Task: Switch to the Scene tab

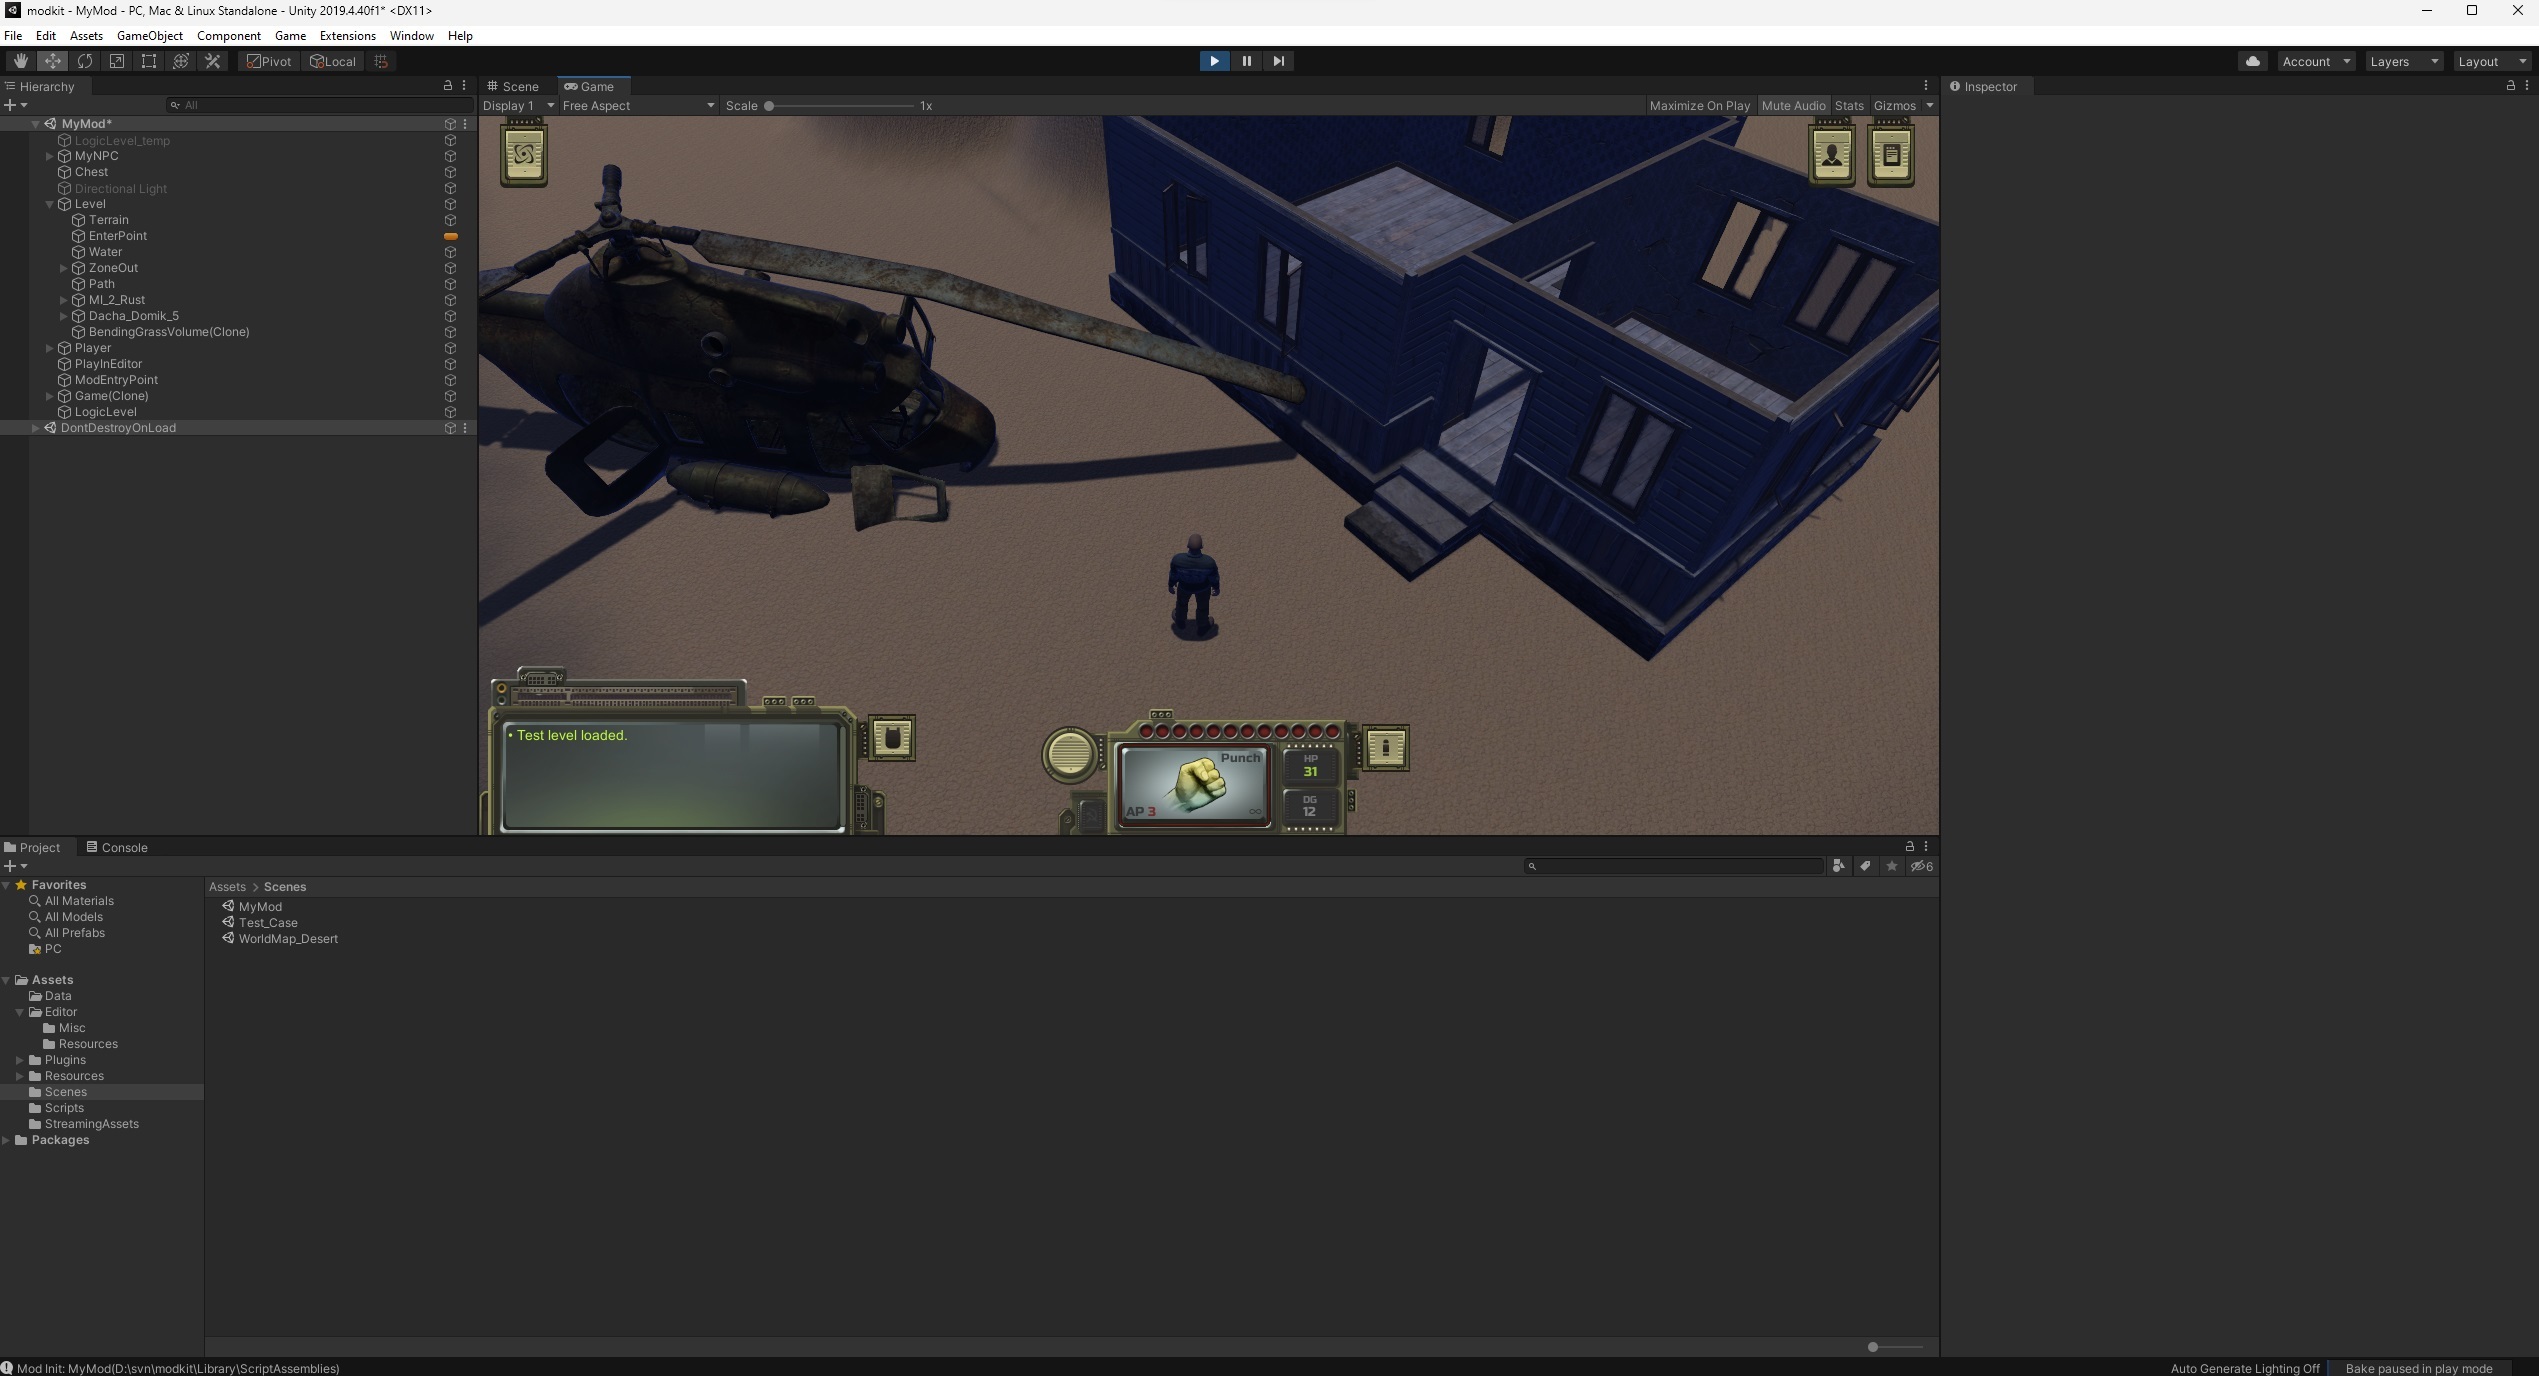Action: click(513, 86)
